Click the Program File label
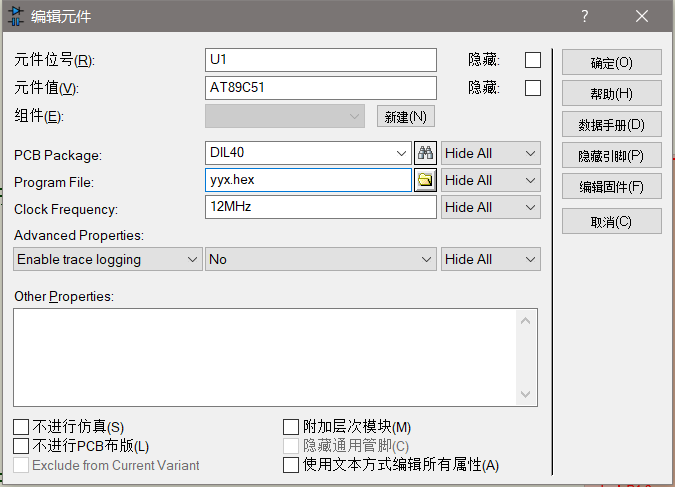 (x=54, y=183)
